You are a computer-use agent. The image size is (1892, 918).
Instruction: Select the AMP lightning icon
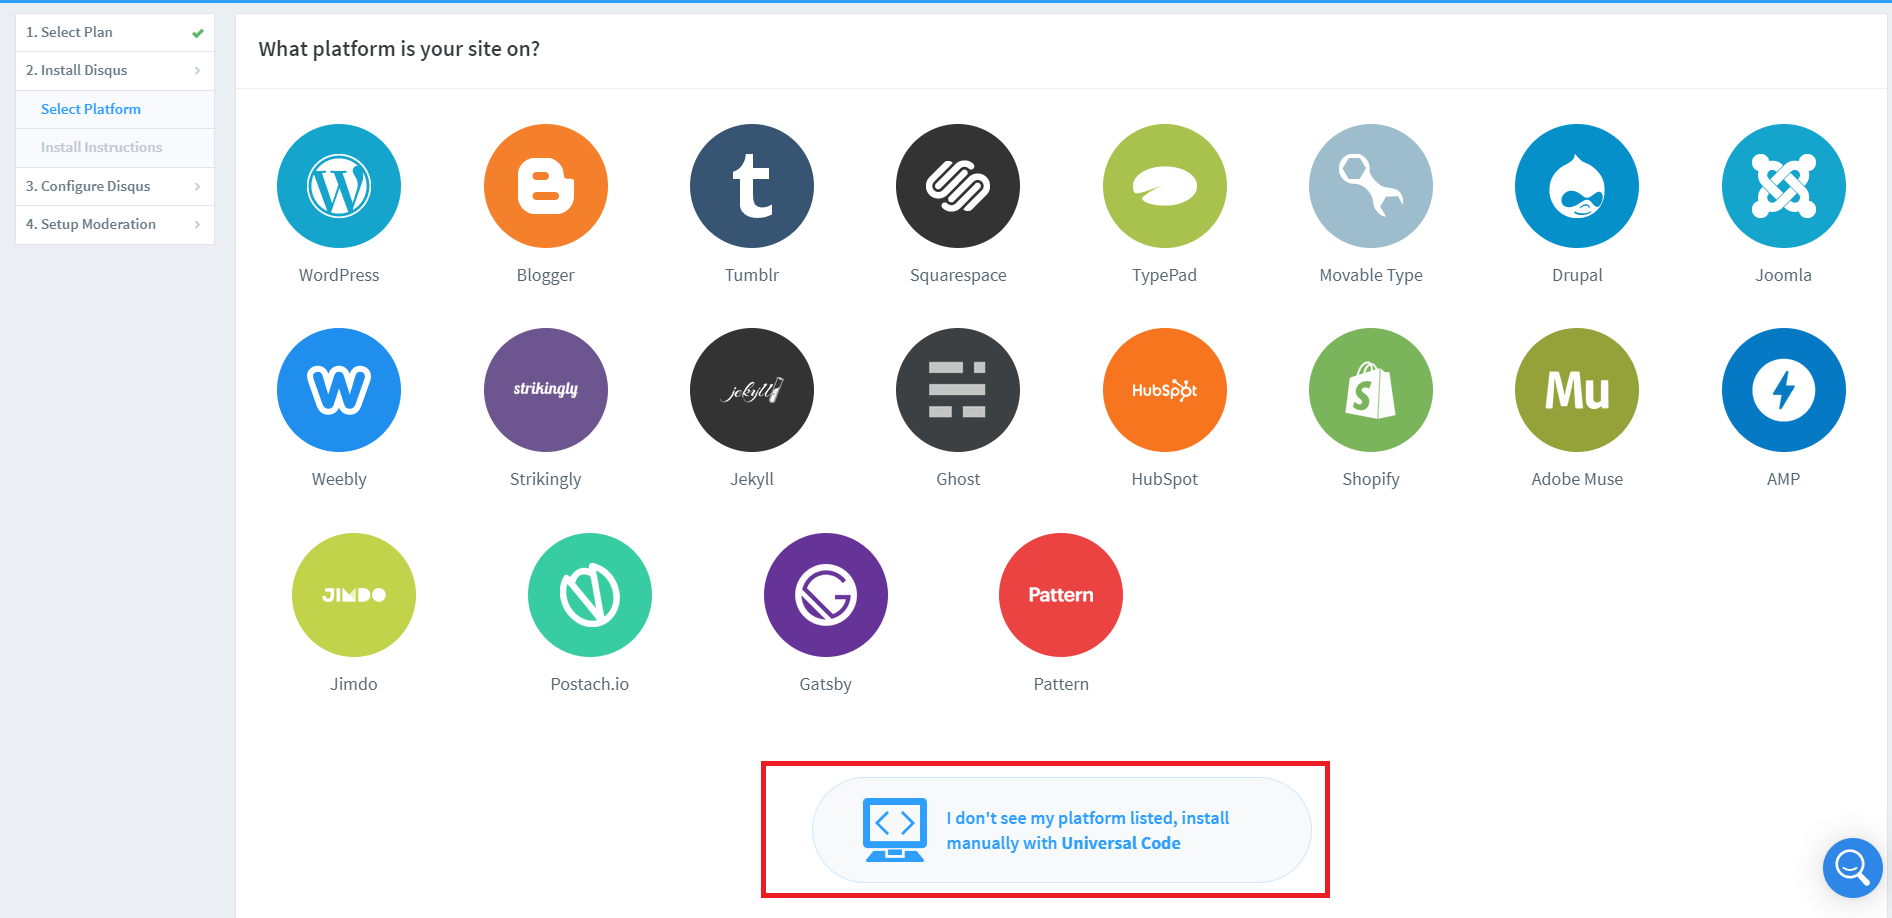click(x=1784, y=390)
